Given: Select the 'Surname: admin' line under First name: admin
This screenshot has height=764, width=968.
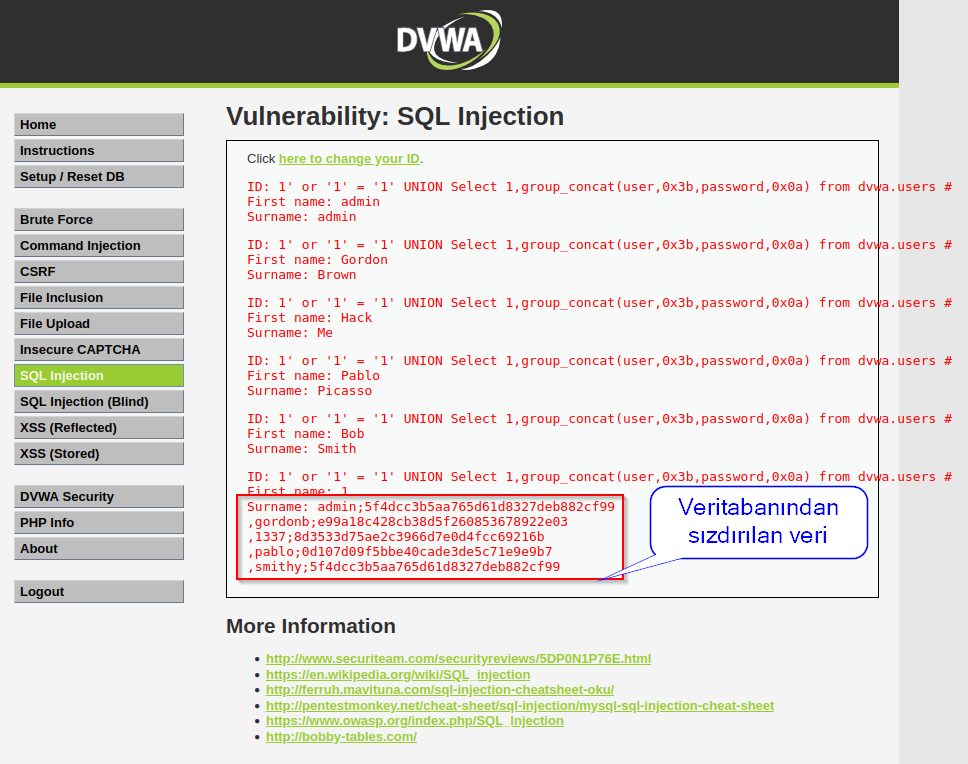Looking at the screenshot, I should click(301, 217).
